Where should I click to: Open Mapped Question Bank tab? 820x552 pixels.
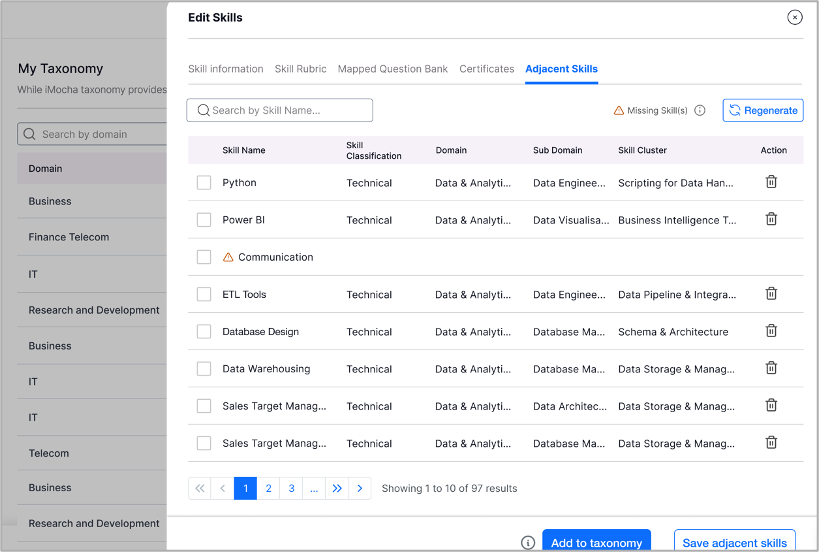(393, 69)
